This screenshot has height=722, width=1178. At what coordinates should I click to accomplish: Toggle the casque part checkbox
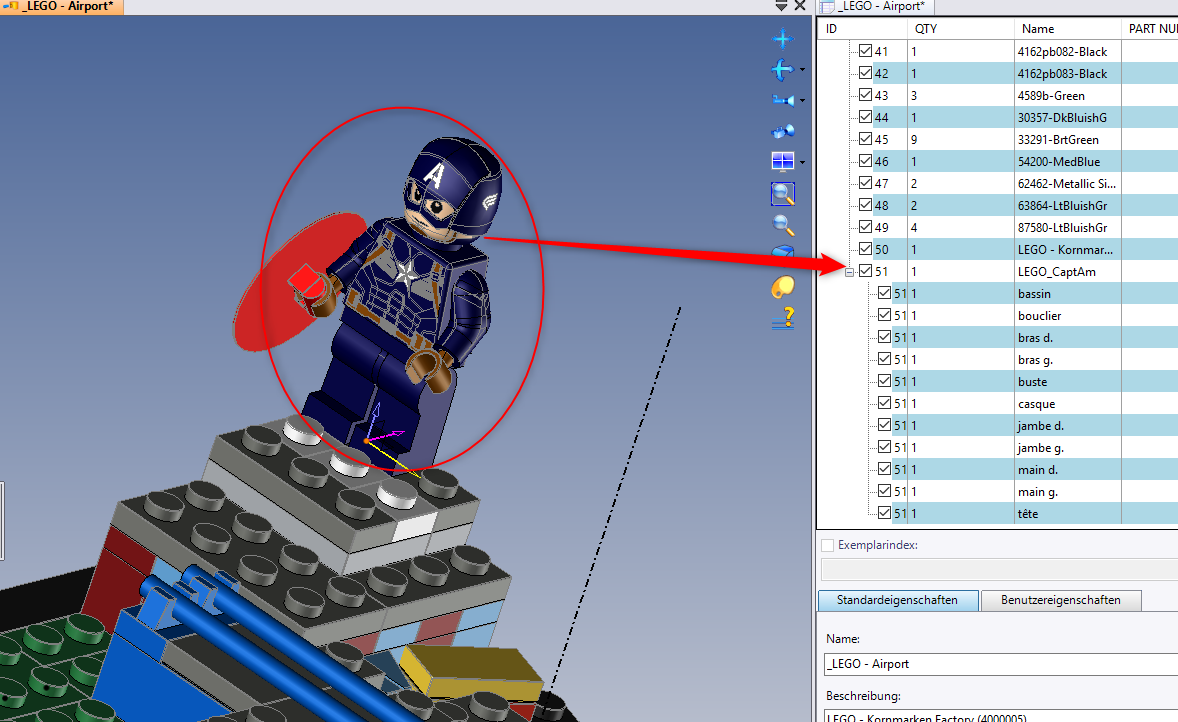[x=884, y=403]
